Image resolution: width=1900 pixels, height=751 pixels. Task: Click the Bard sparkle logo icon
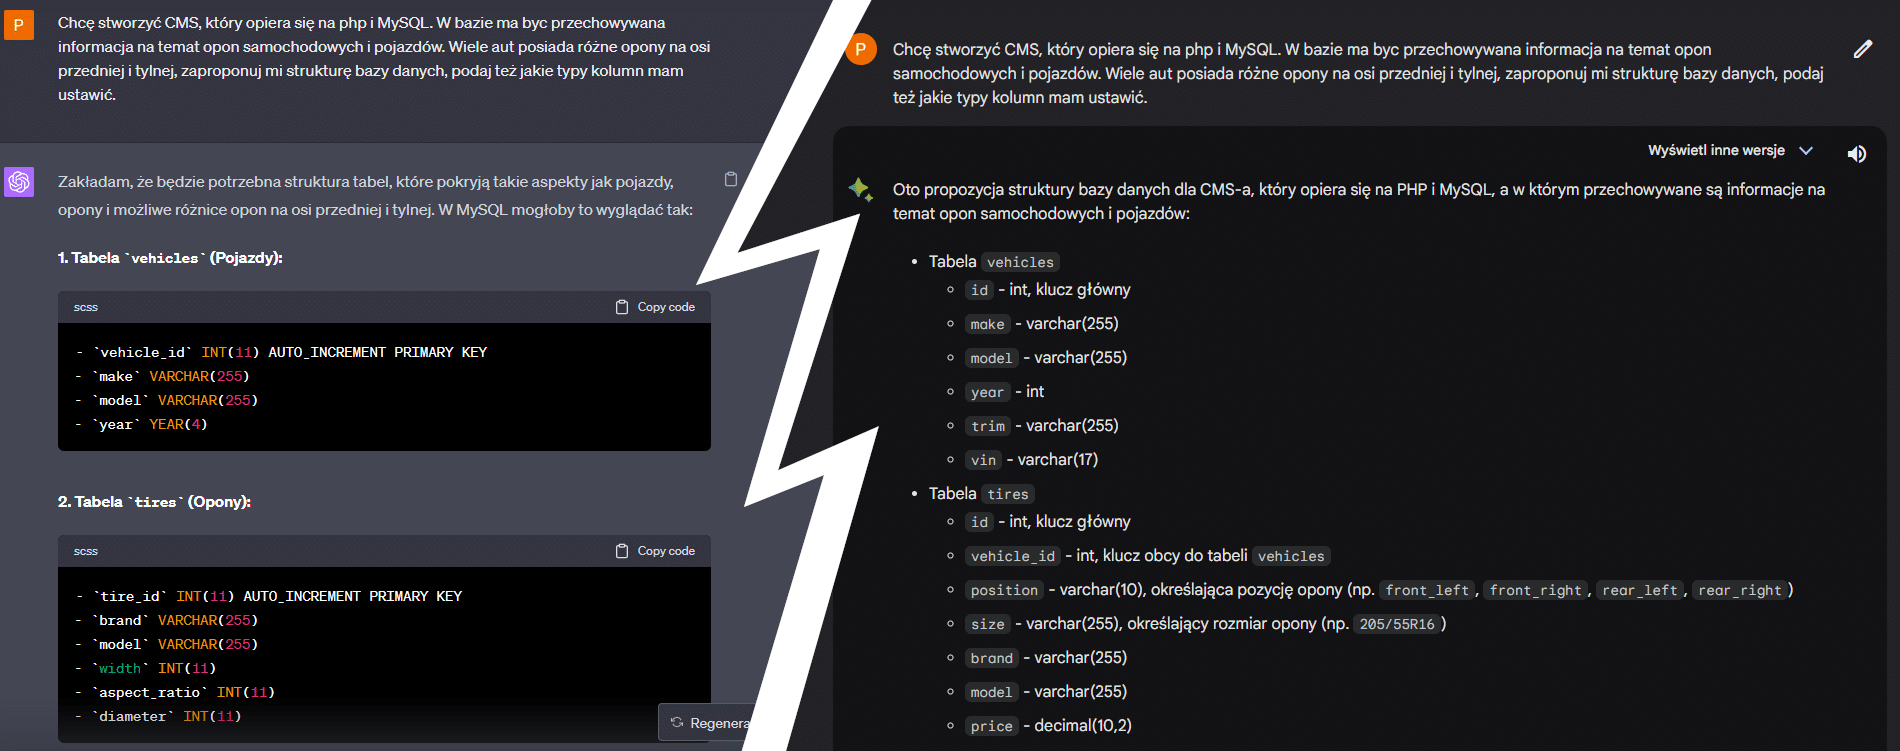coord(860,189)
